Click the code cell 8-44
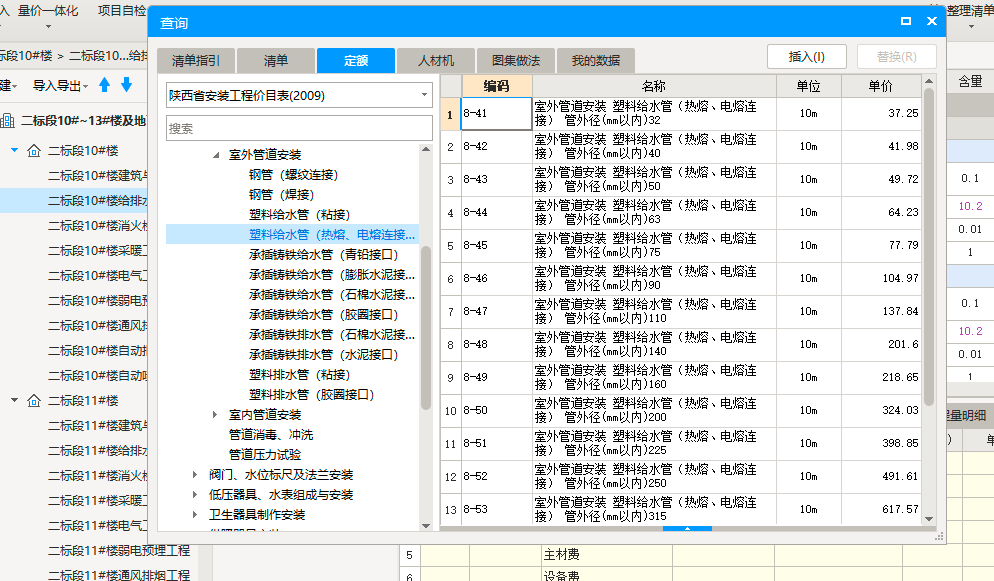994x581 pixels. (x=496, y=212)
